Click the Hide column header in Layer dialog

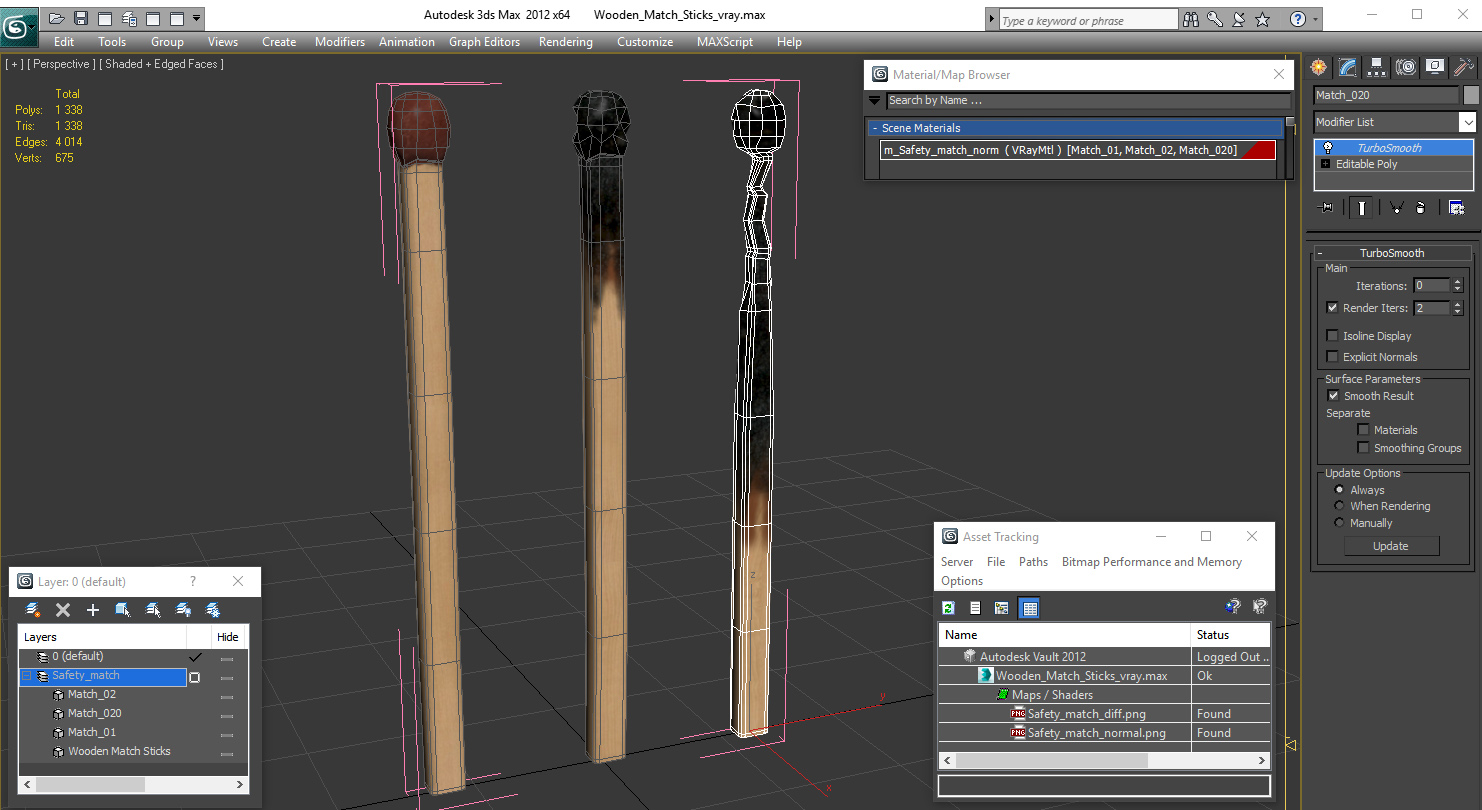point(228,637)
